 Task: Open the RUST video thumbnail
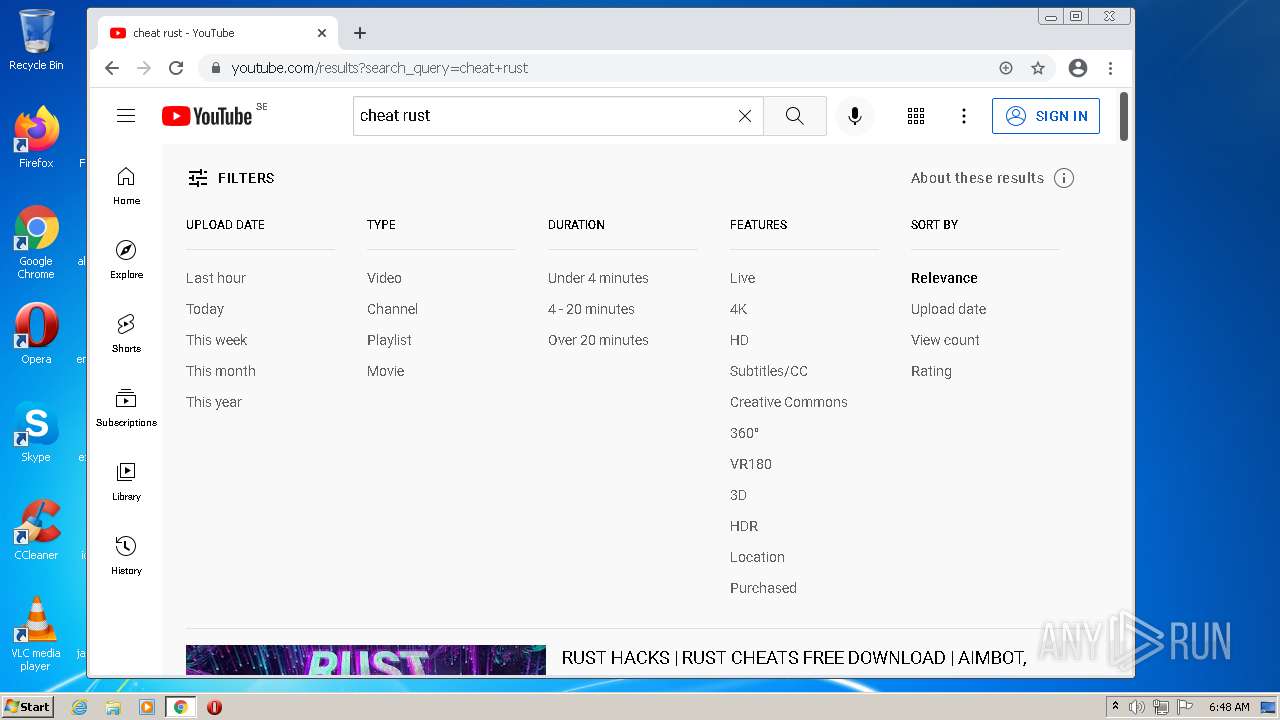366,660
